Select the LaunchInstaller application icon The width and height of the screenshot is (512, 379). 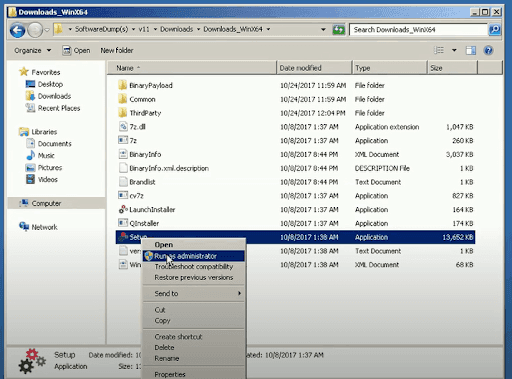(x=123, y=209)
